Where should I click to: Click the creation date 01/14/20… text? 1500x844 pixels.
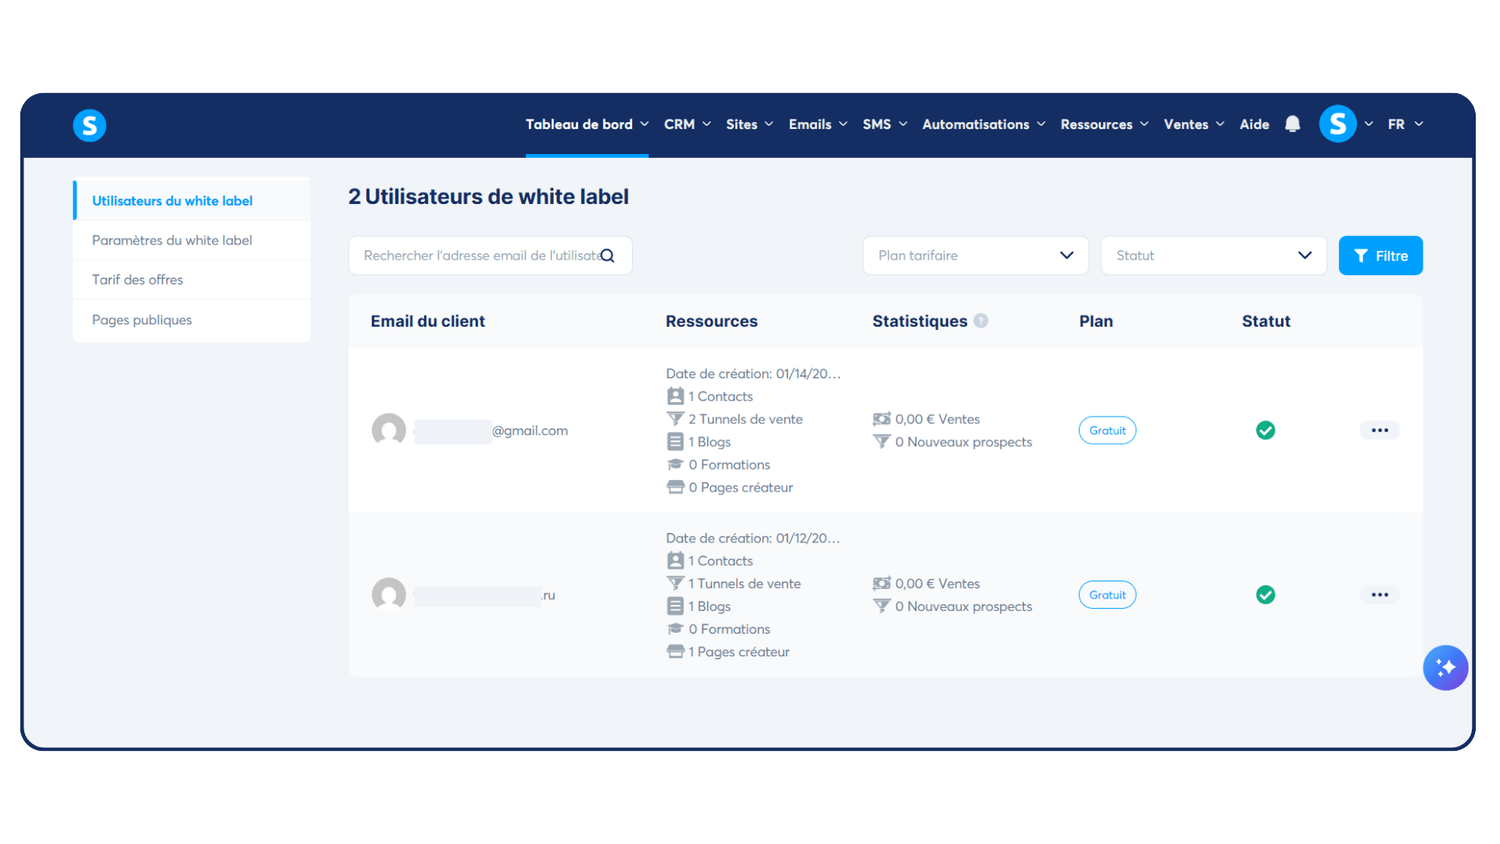tap(753, 374)
